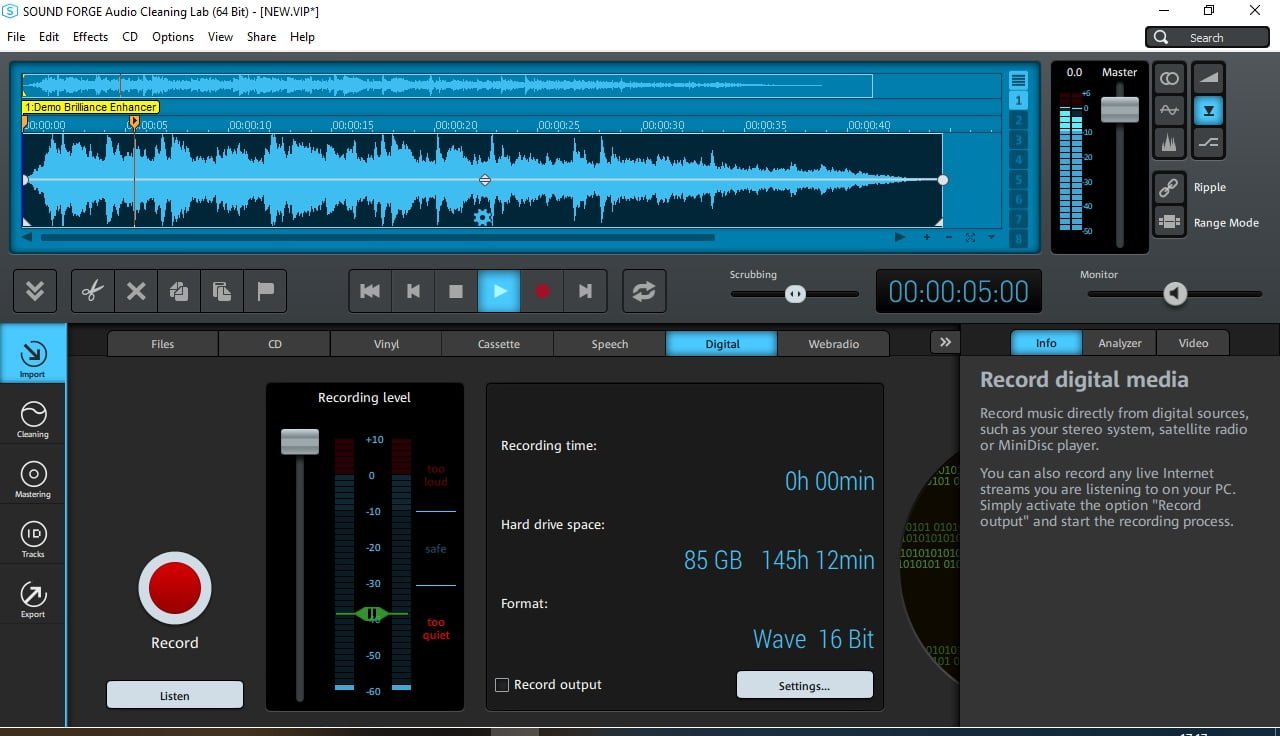The height and width of the screenshot is (736, 1280).
Task: Open the Options menu
Action: (x=173, y=37)
